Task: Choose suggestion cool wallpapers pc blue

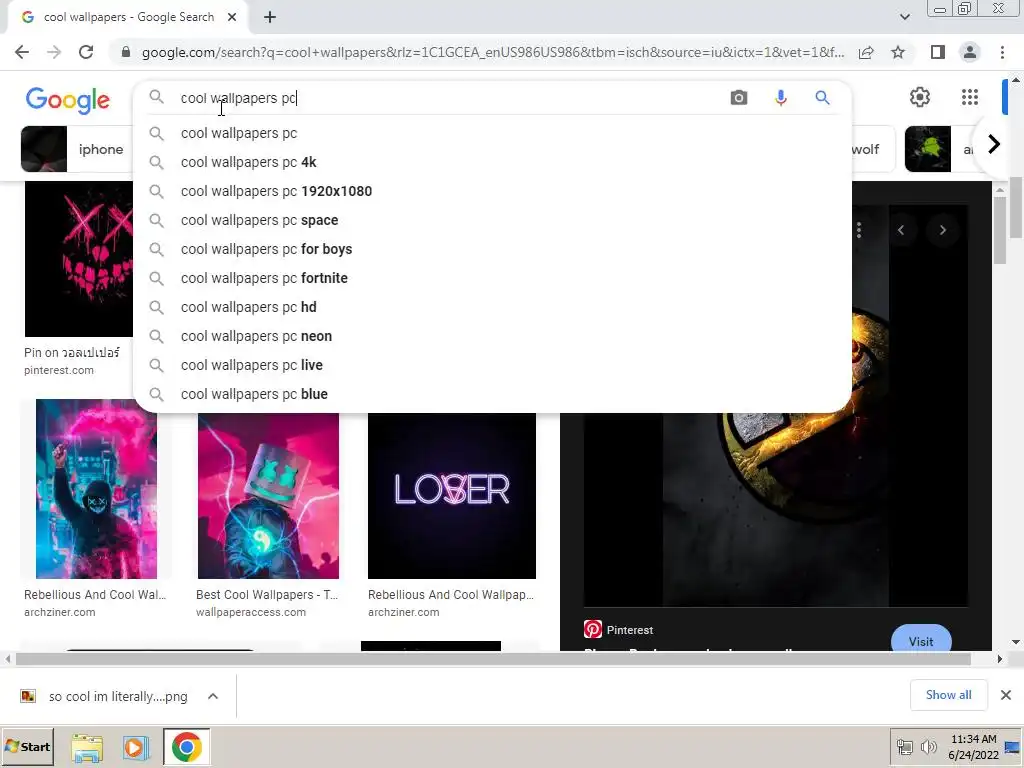Action: [492, 394]
